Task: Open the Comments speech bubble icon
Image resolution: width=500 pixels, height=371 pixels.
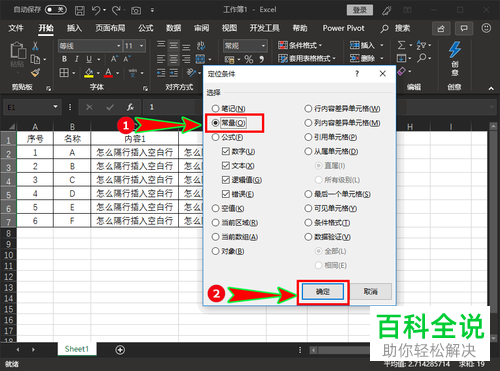Action: [x=464, y=29]
